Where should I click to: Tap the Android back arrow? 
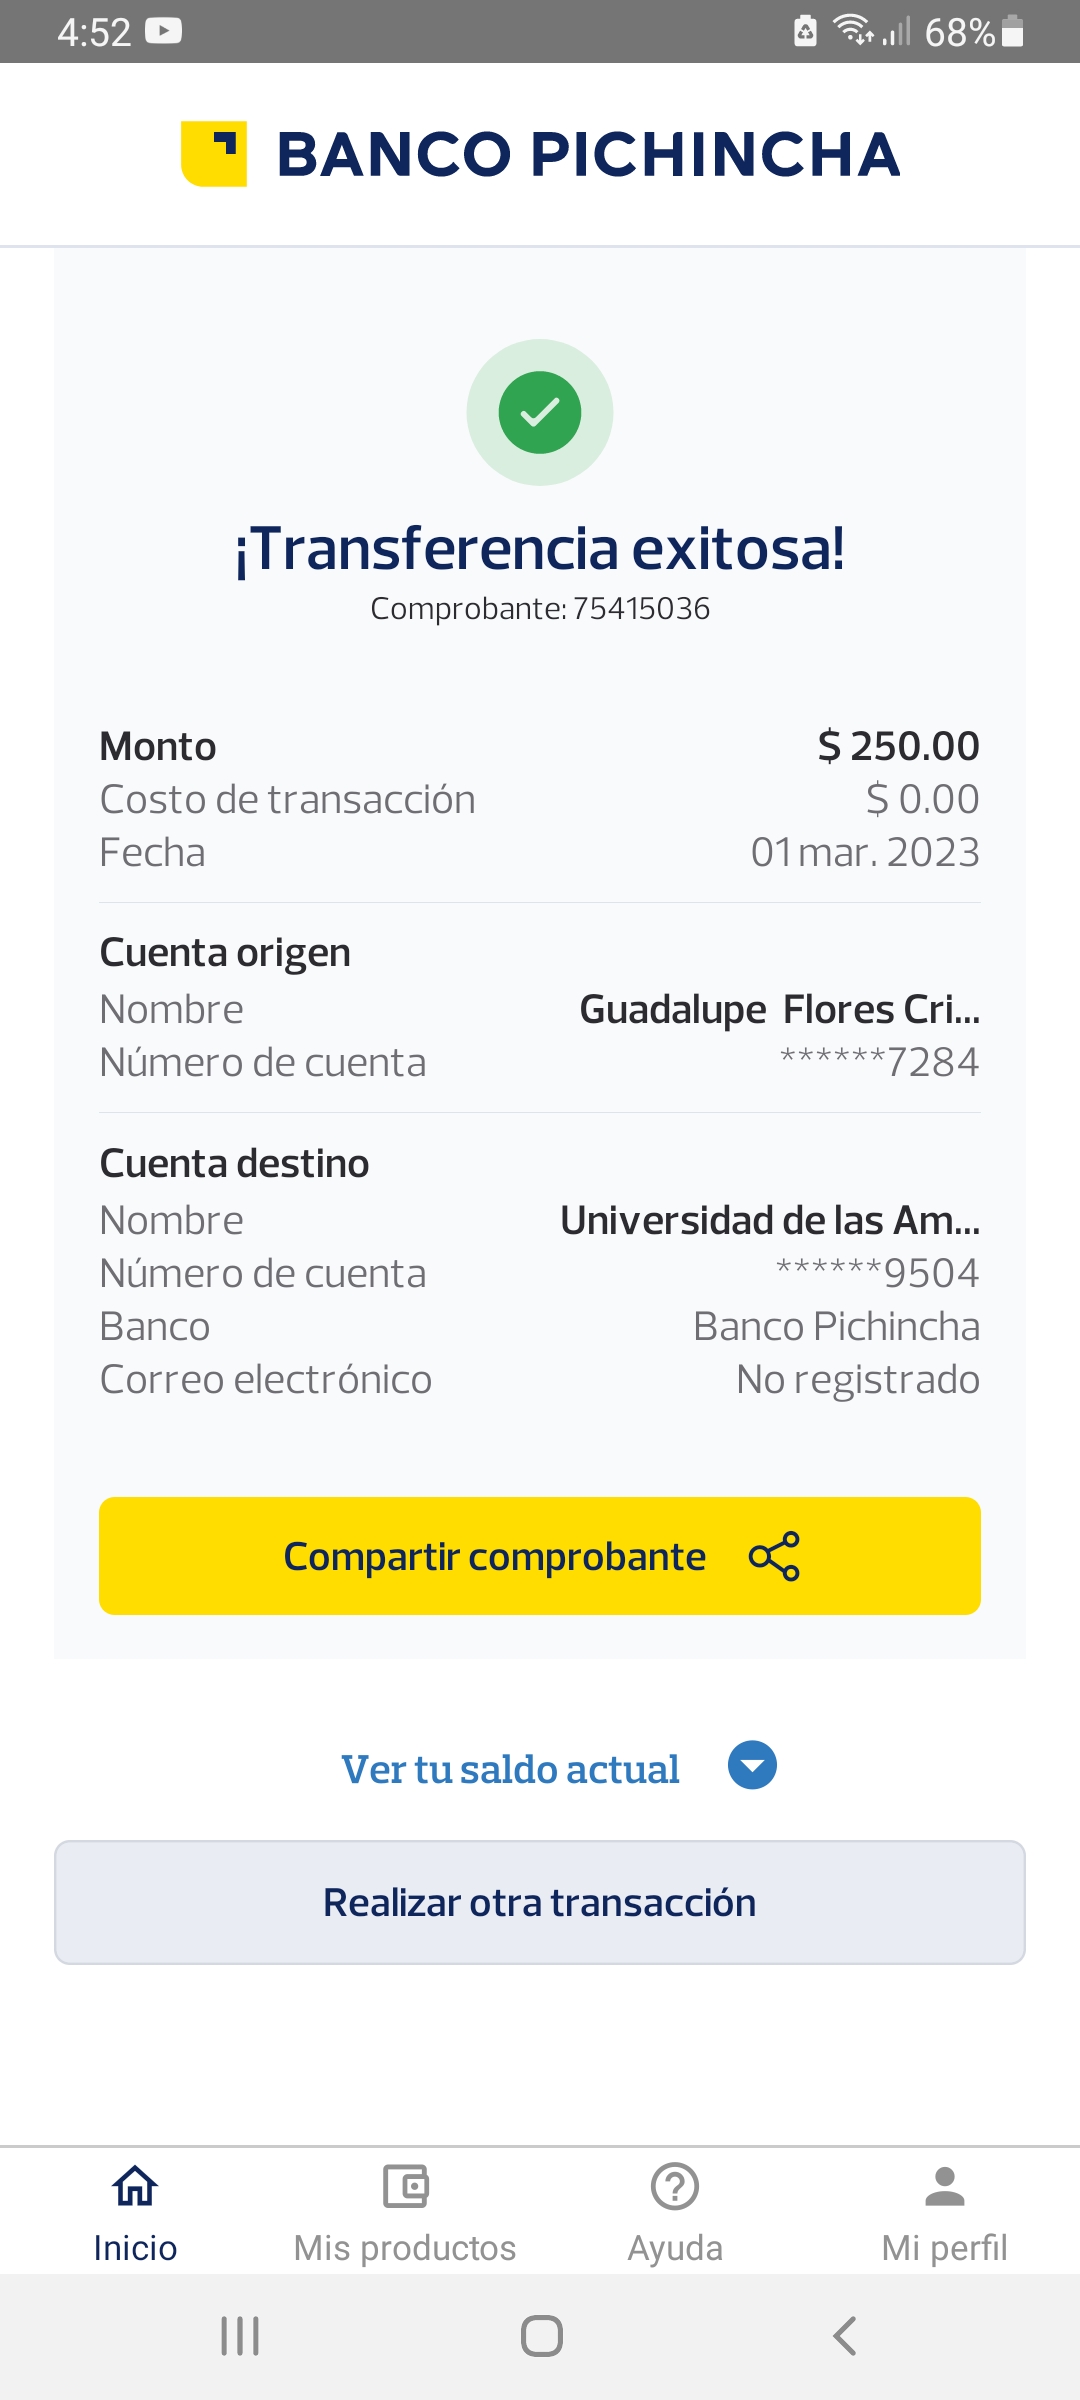point(845,2337)
